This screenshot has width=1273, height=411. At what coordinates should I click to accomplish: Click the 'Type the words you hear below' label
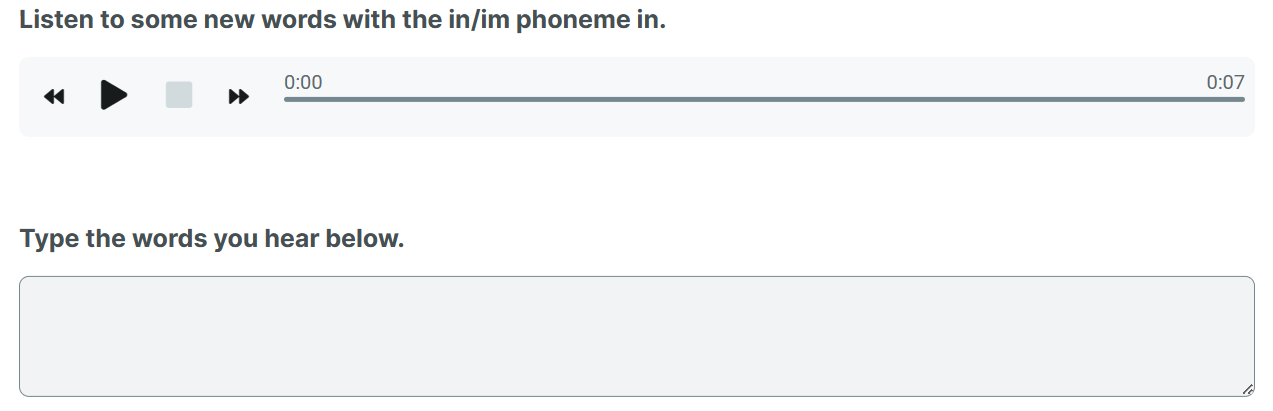tap(212, 240)
